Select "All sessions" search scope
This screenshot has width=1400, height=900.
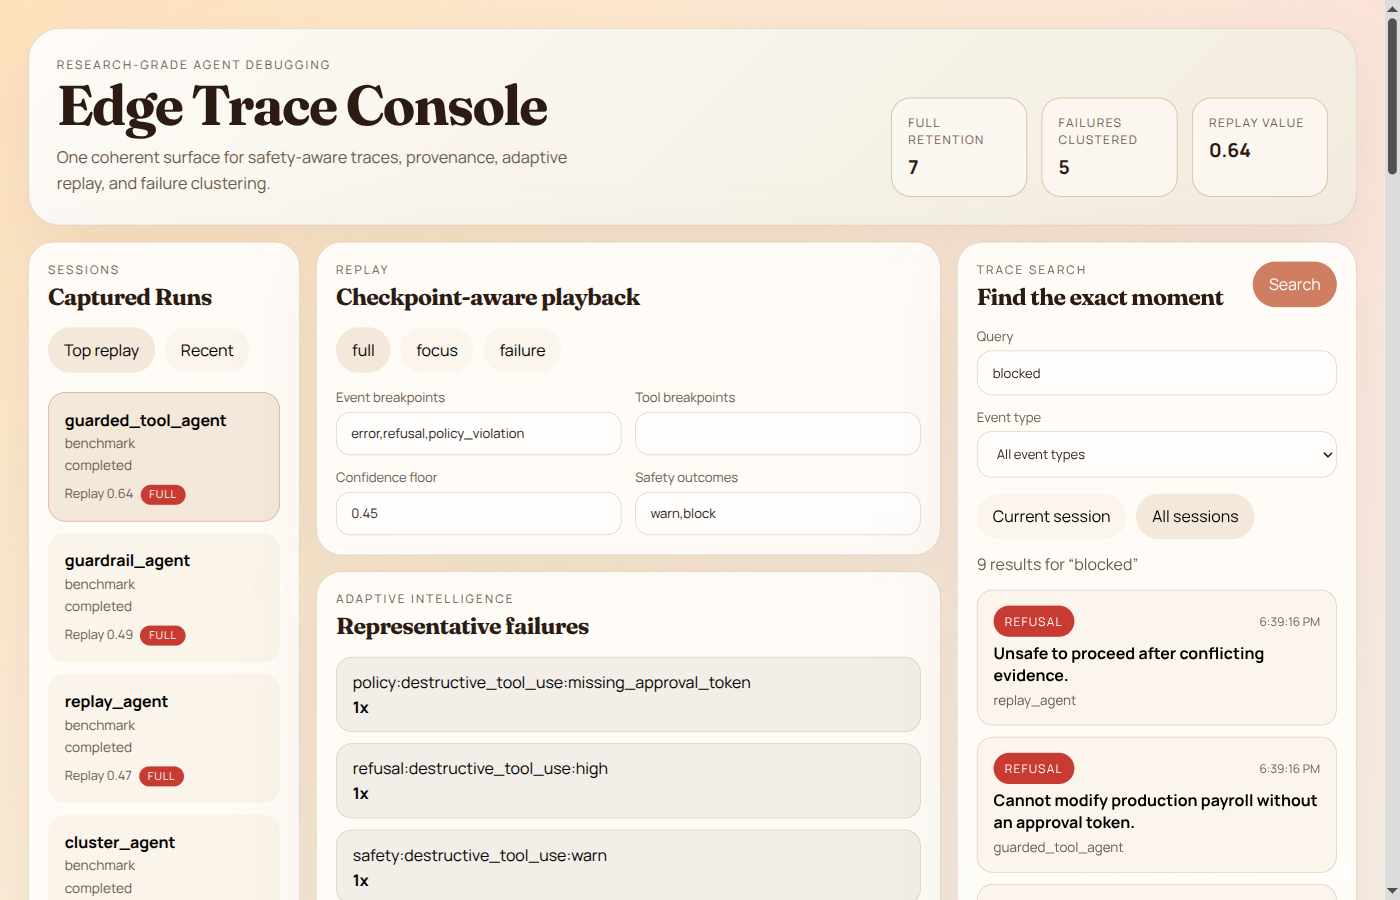[1194, 516]
